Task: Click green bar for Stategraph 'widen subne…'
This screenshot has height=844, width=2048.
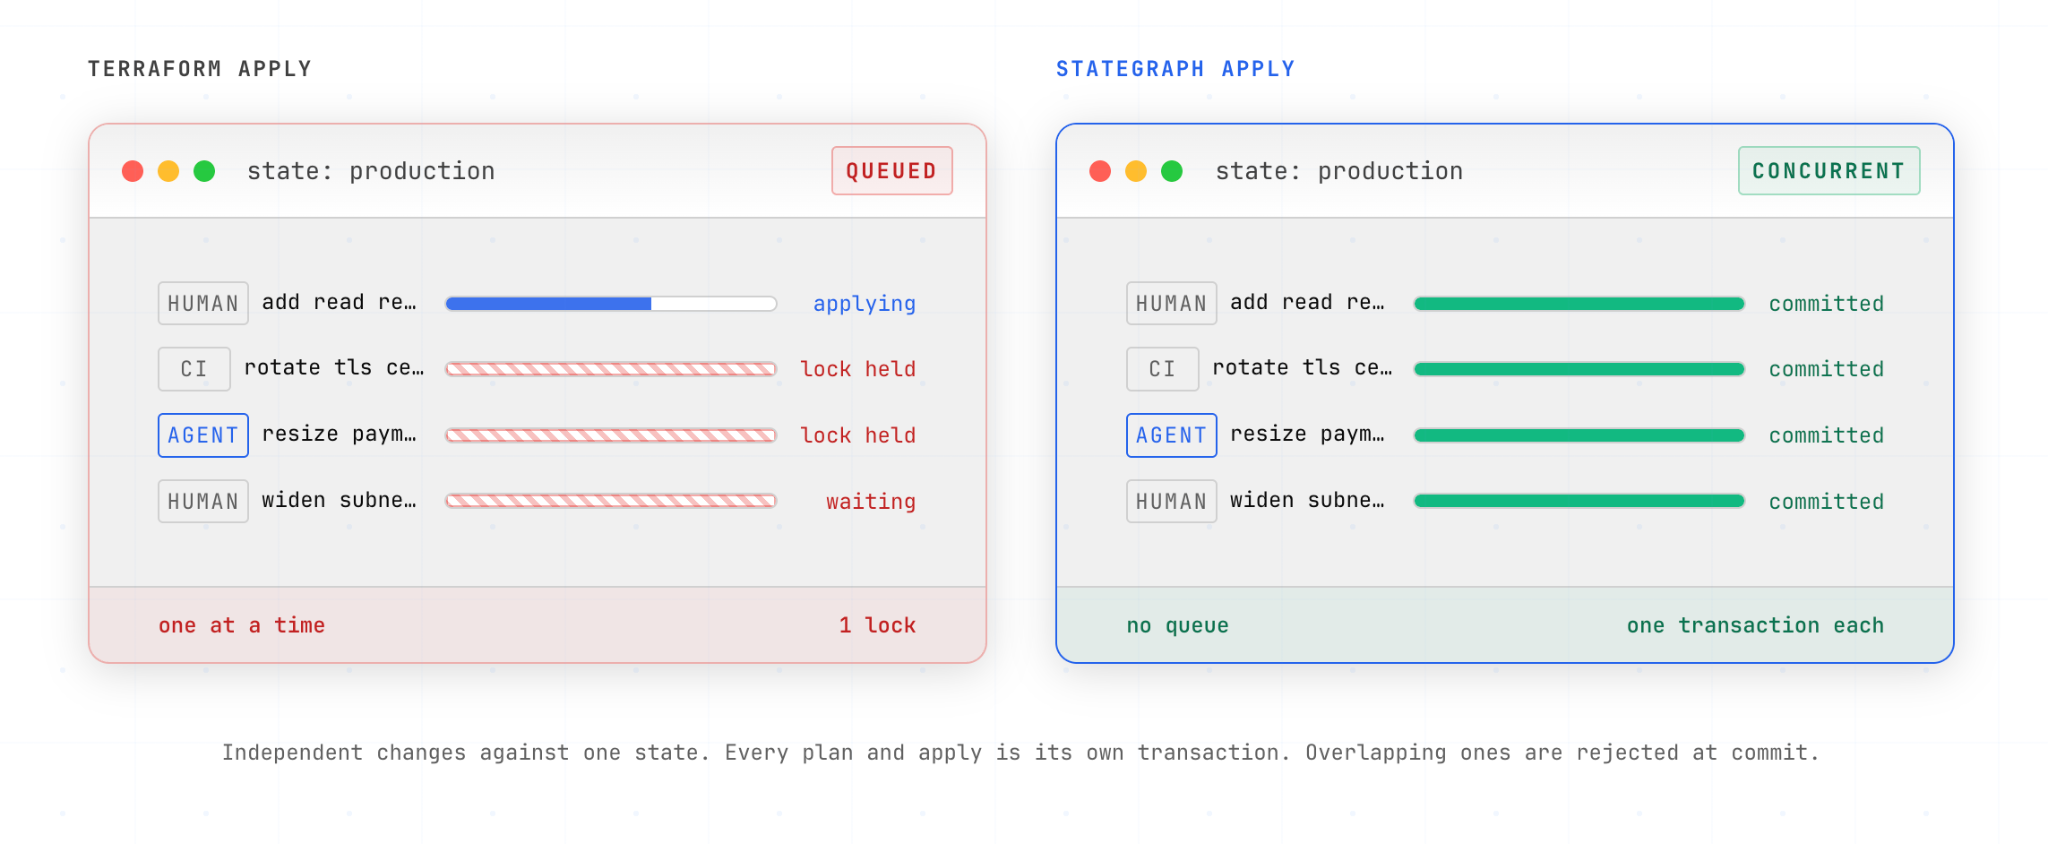Action: click(x=1579, y=501)
